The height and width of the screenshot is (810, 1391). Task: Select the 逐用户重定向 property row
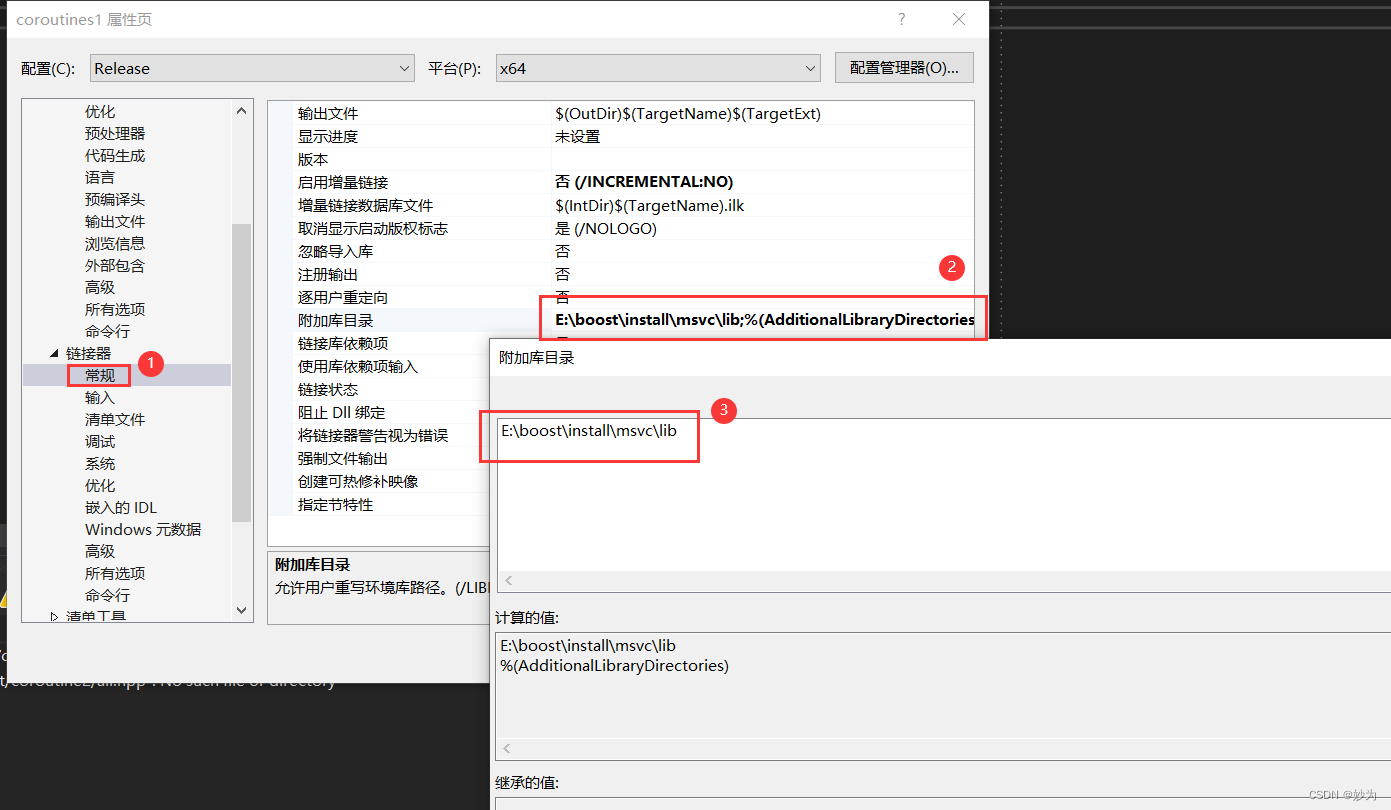[x=620, y=297]
